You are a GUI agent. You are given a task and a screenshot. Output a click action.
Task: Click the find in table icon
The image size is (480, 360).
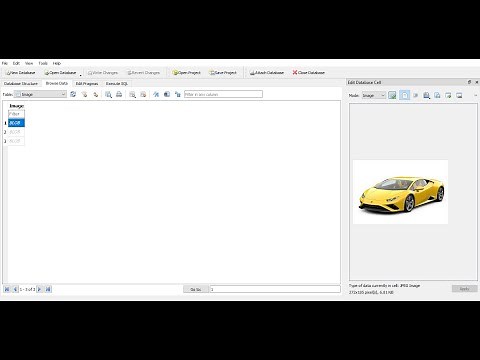point(108,95)
